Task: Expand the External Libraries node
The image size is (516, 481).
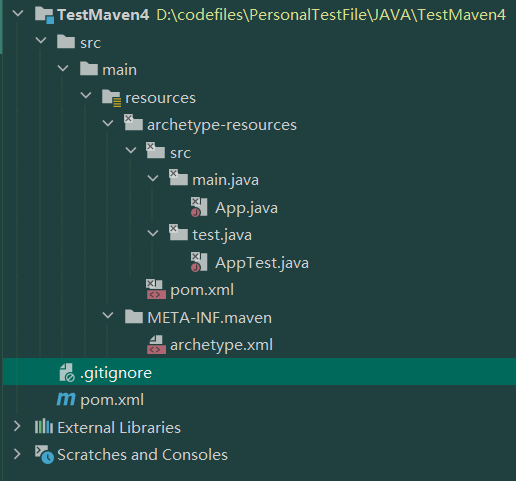Action: coord(17,426)
